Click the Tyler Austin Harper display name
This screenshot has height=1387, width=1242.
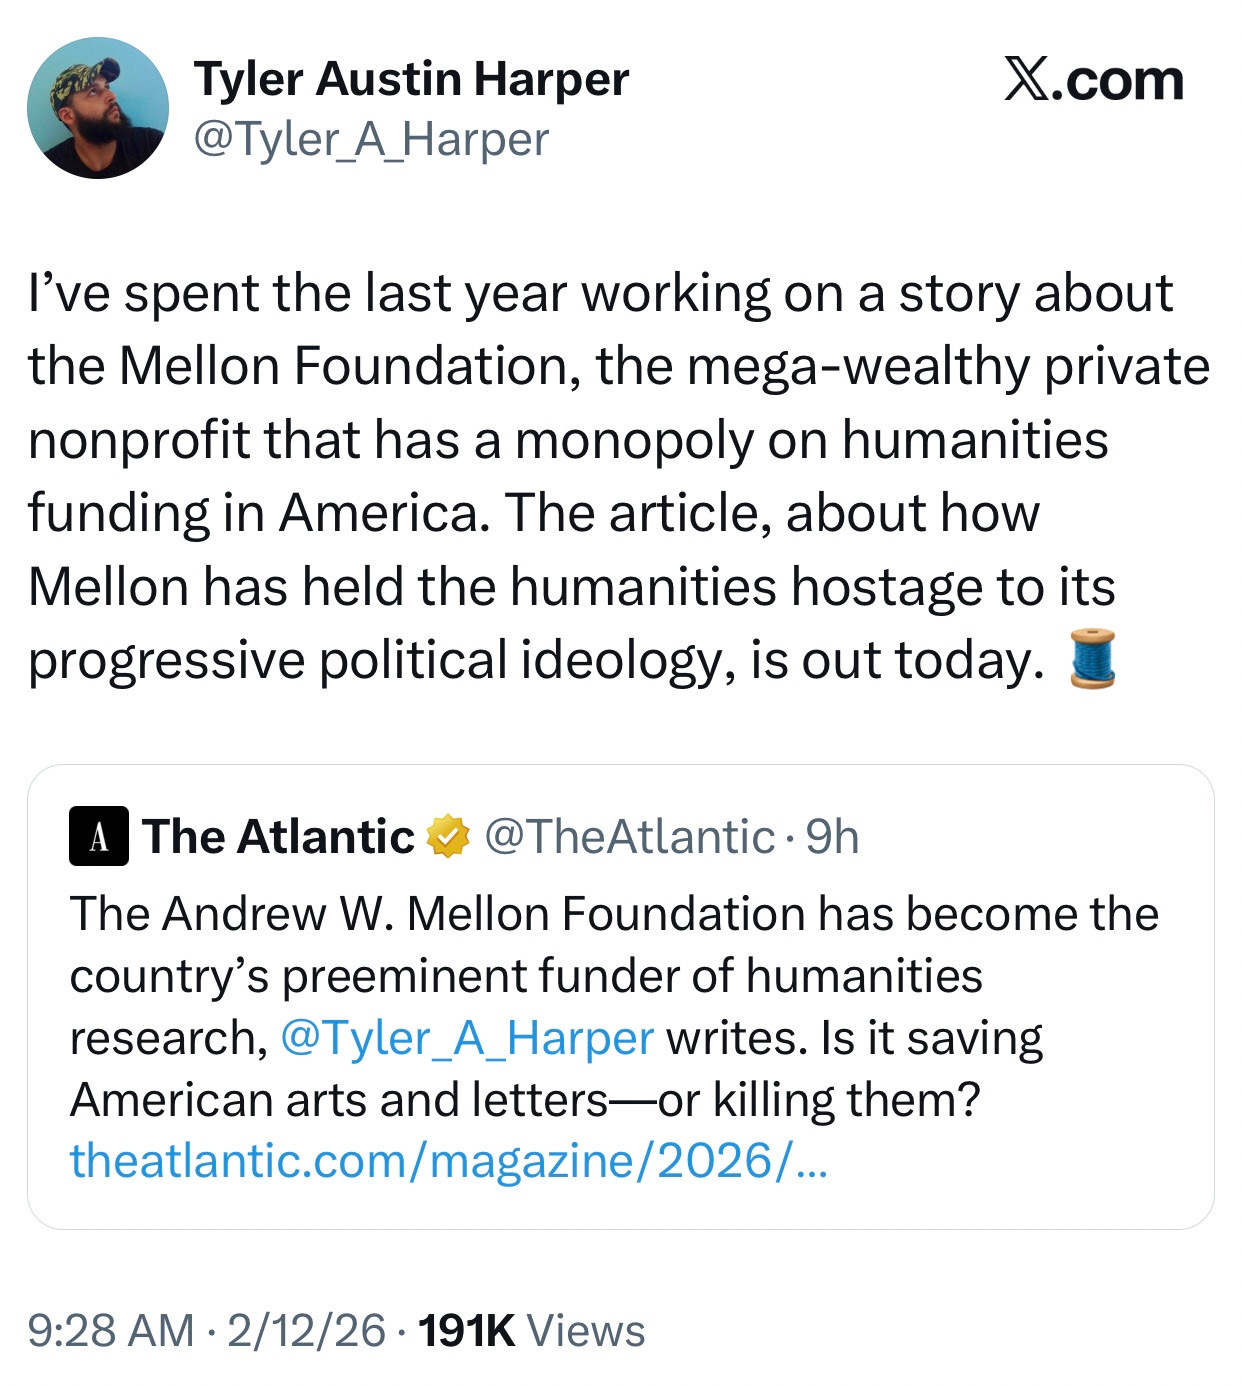coord(411,79)
